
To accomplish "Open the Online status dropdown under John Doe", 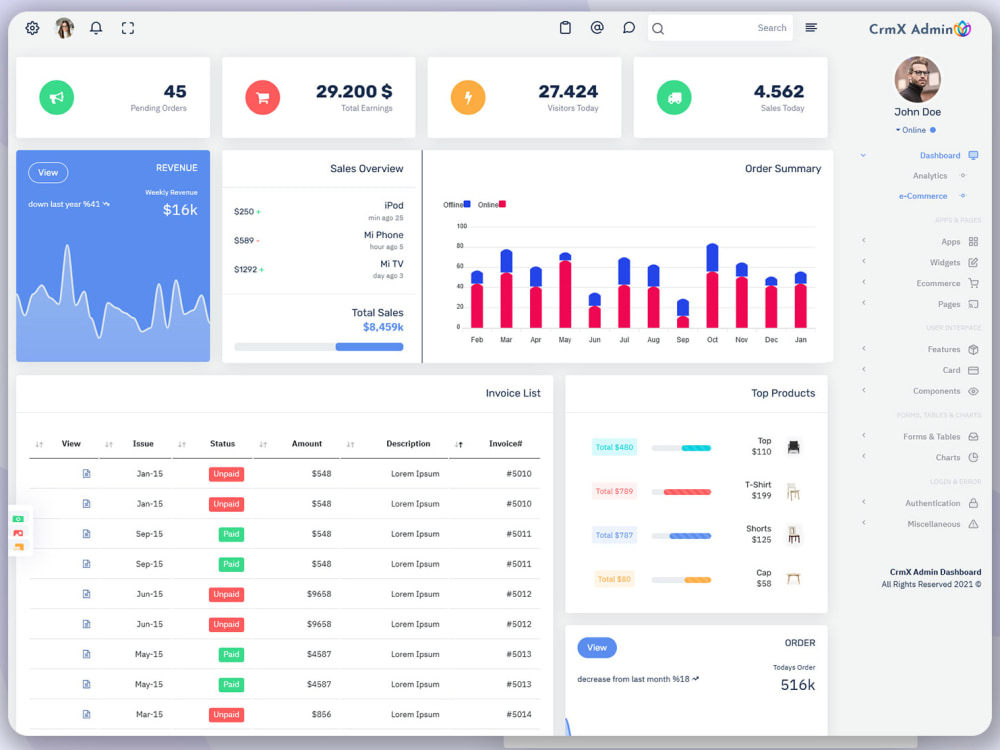I will 916,129.
